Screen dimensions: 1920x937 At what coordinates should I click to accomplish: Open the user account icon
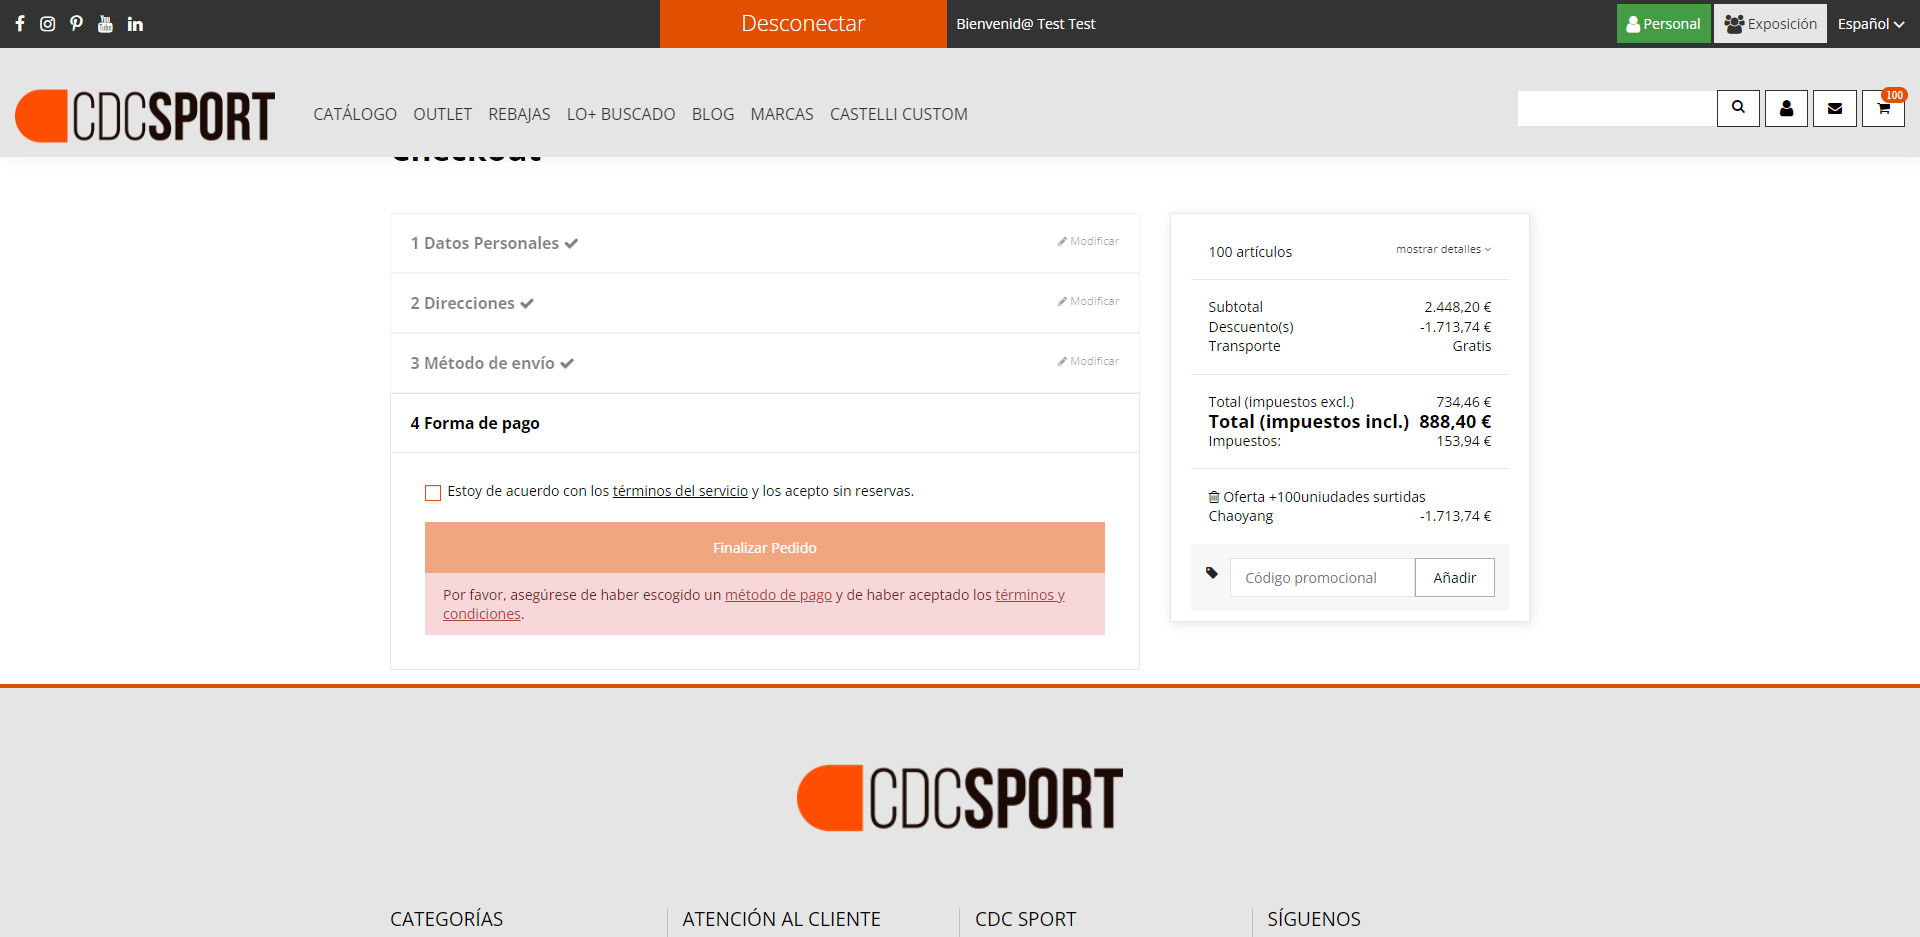pos(1786,108)
